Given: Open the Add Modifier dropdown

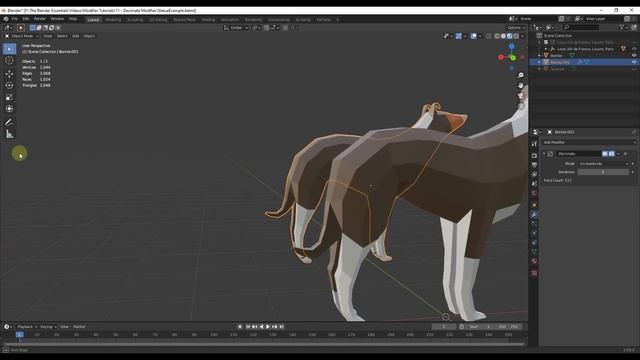Looking at the screenshot, I should (x=589, y=142).
